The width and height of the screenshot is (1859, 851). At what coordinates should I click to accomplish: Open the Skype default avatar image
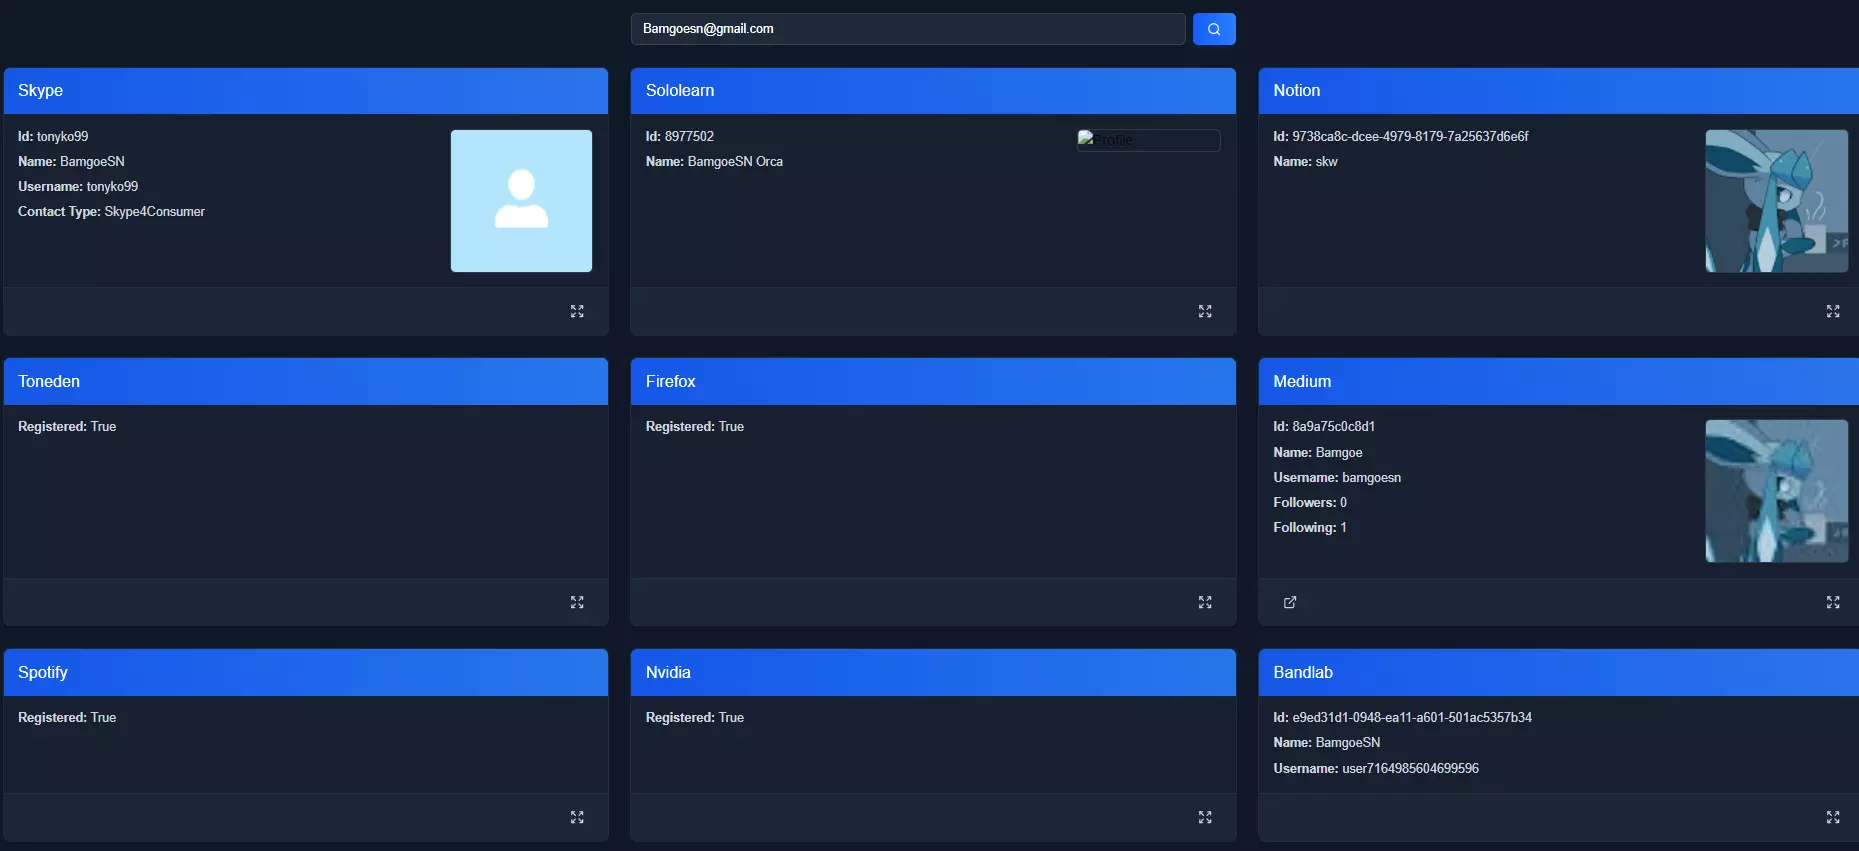(x=521, y=201)
